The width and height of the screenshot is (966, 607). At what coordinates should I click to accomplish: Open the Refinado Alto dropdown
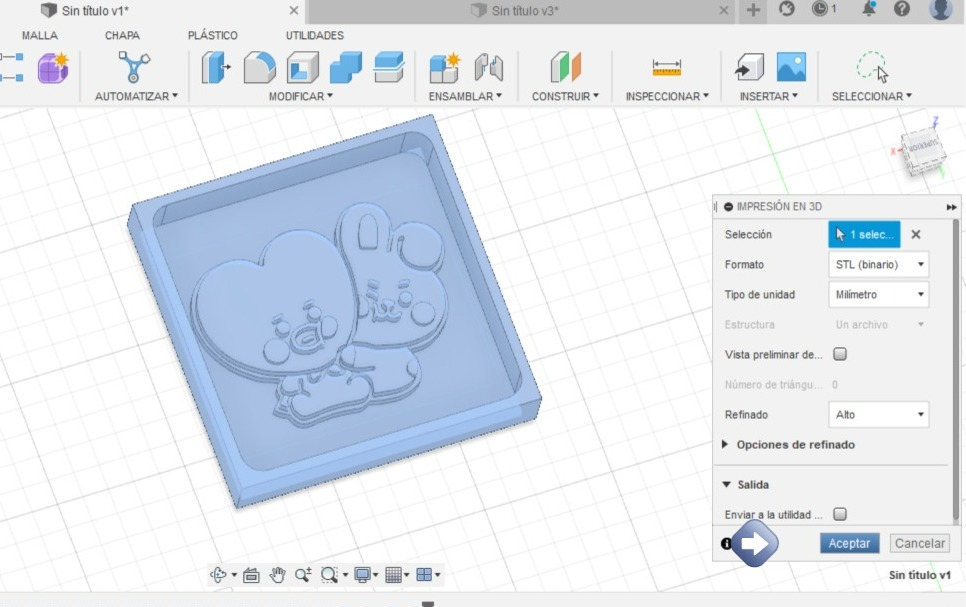pyautogui.click(x=879, y=415)
